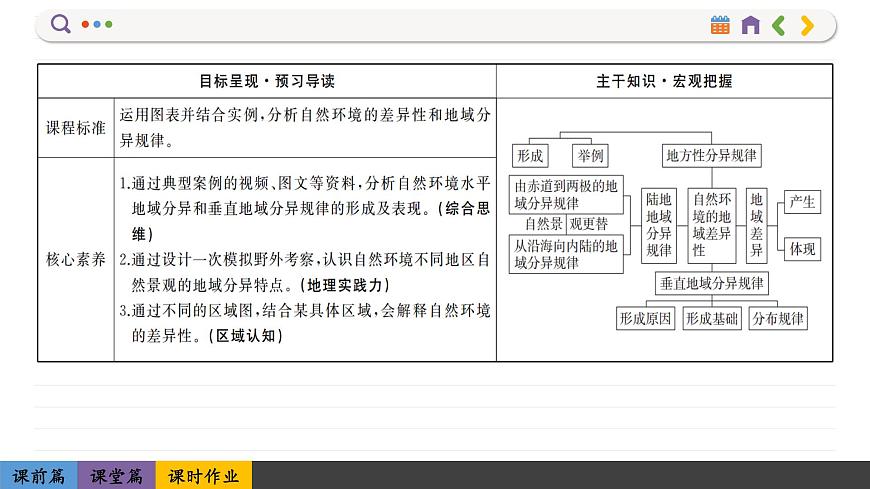Select the 课程标准 row label
Viewport: 870px width, 489px height.
tap(75, 128)
